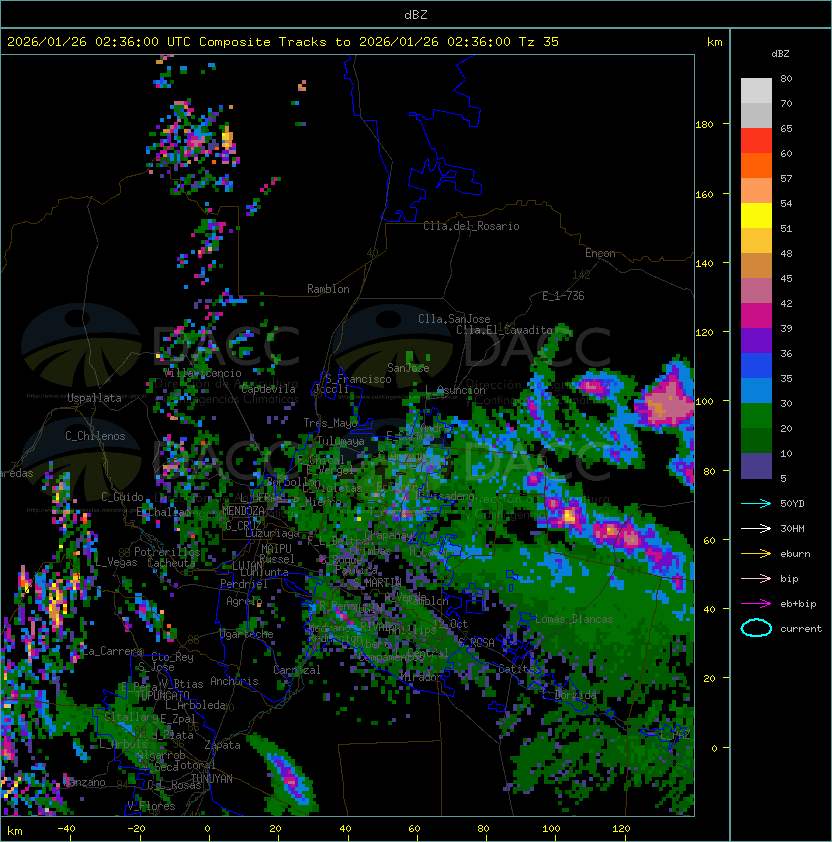832x842 pixels.
Task: Select the light blue swatch between 35 and 30
Action: (756, 391)
